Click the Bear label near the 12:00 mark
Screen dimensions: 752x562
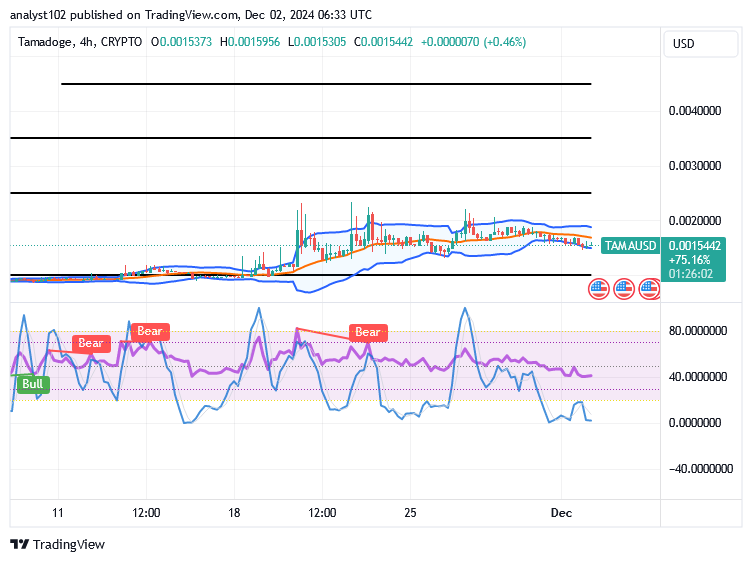pyautogui.click(x=150, y=331)
